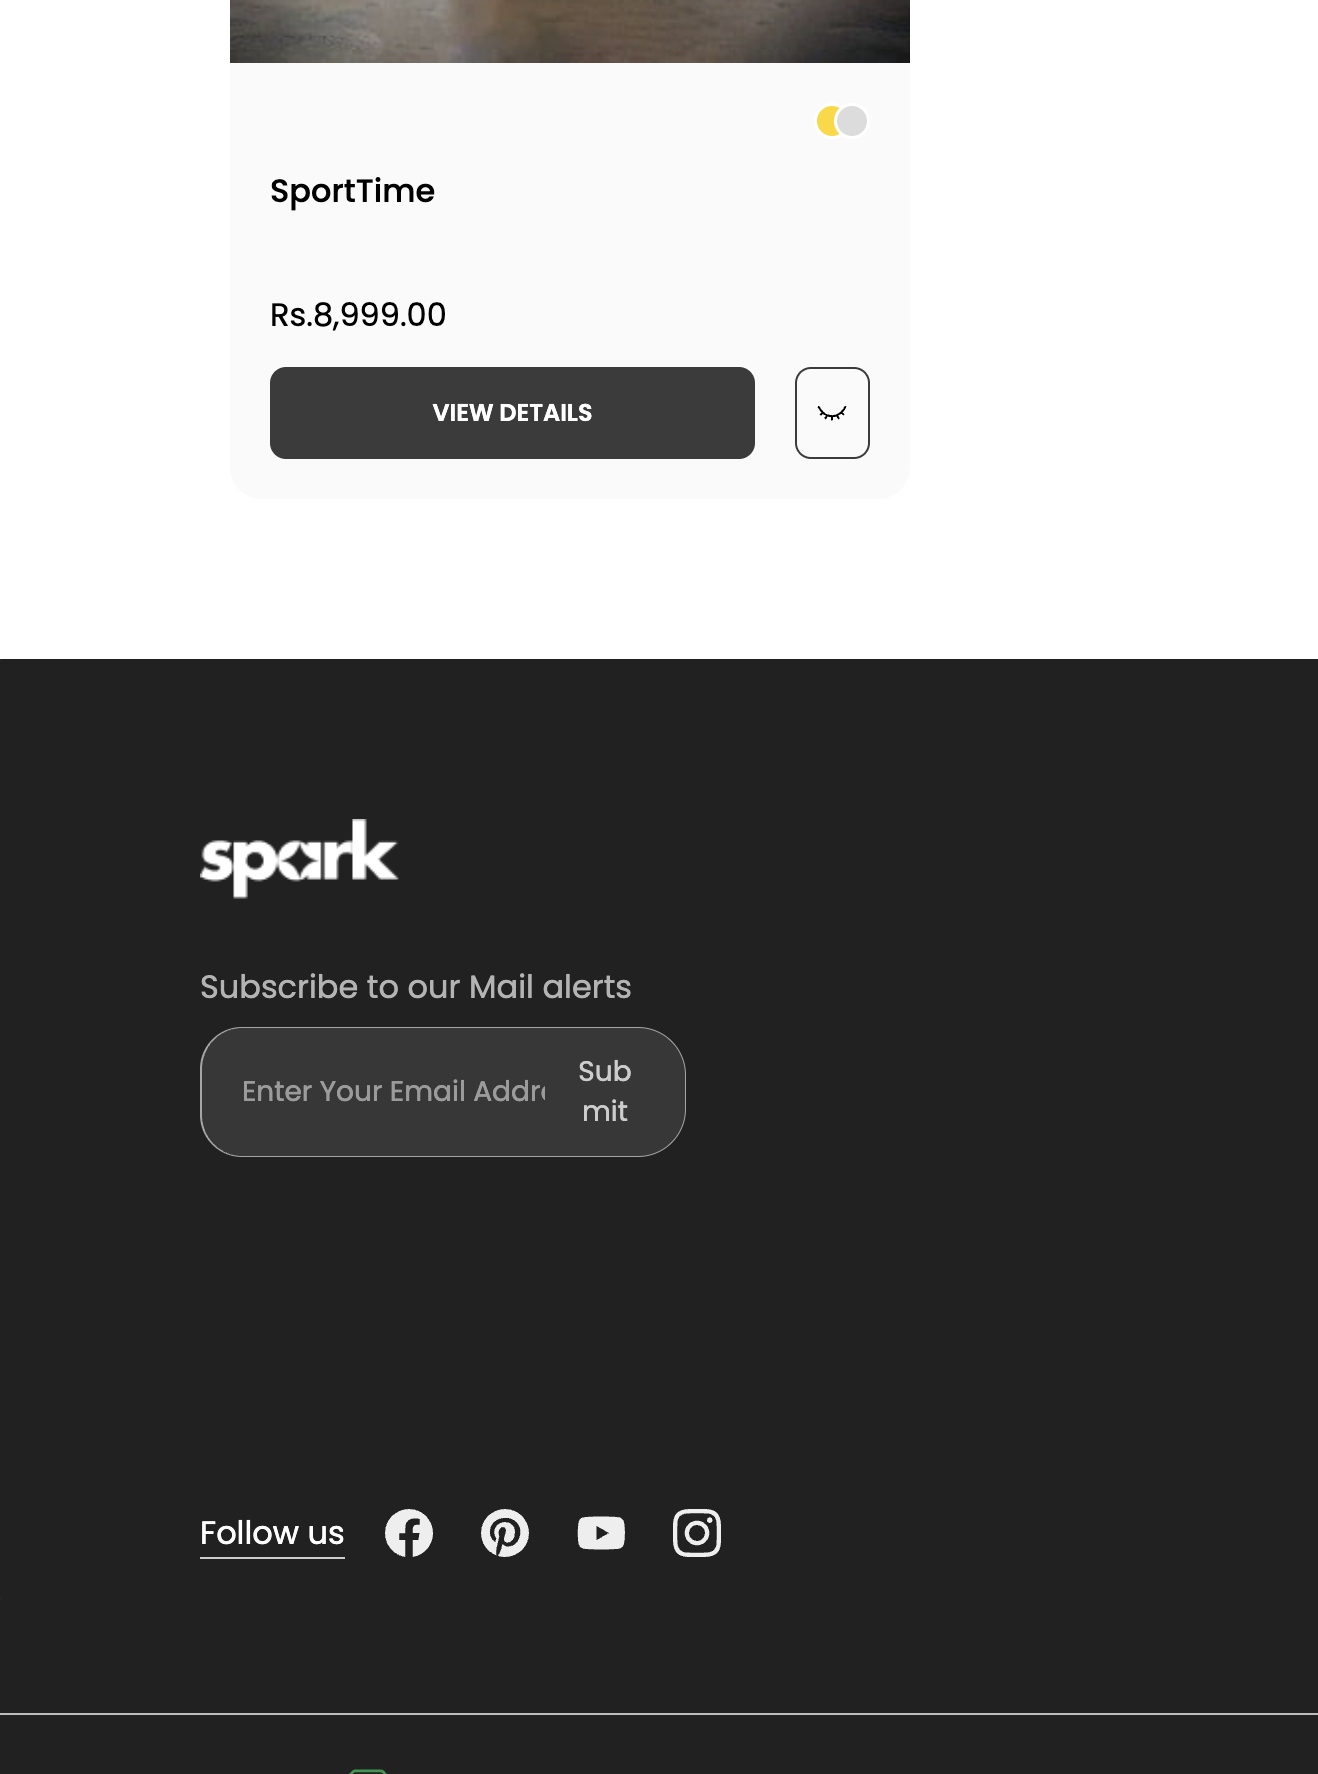Click the Follow us underlined link
This screenshot has height=1774, width=1318.
coord(272,1533)
